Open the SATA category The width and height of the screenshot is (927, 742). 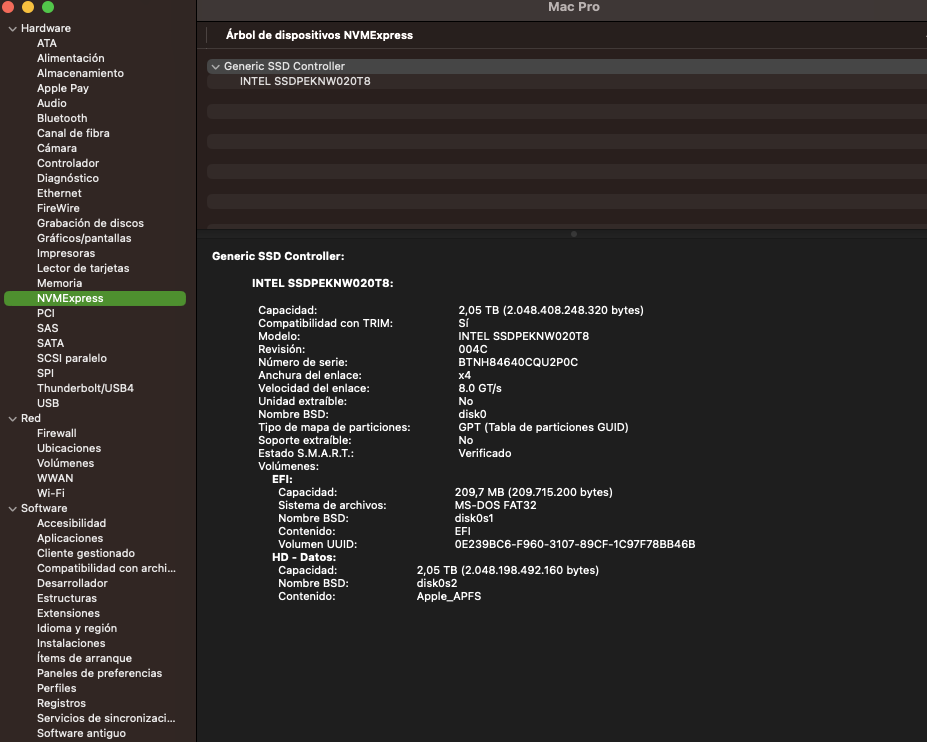pyautogui.click(x=50, y=343)
